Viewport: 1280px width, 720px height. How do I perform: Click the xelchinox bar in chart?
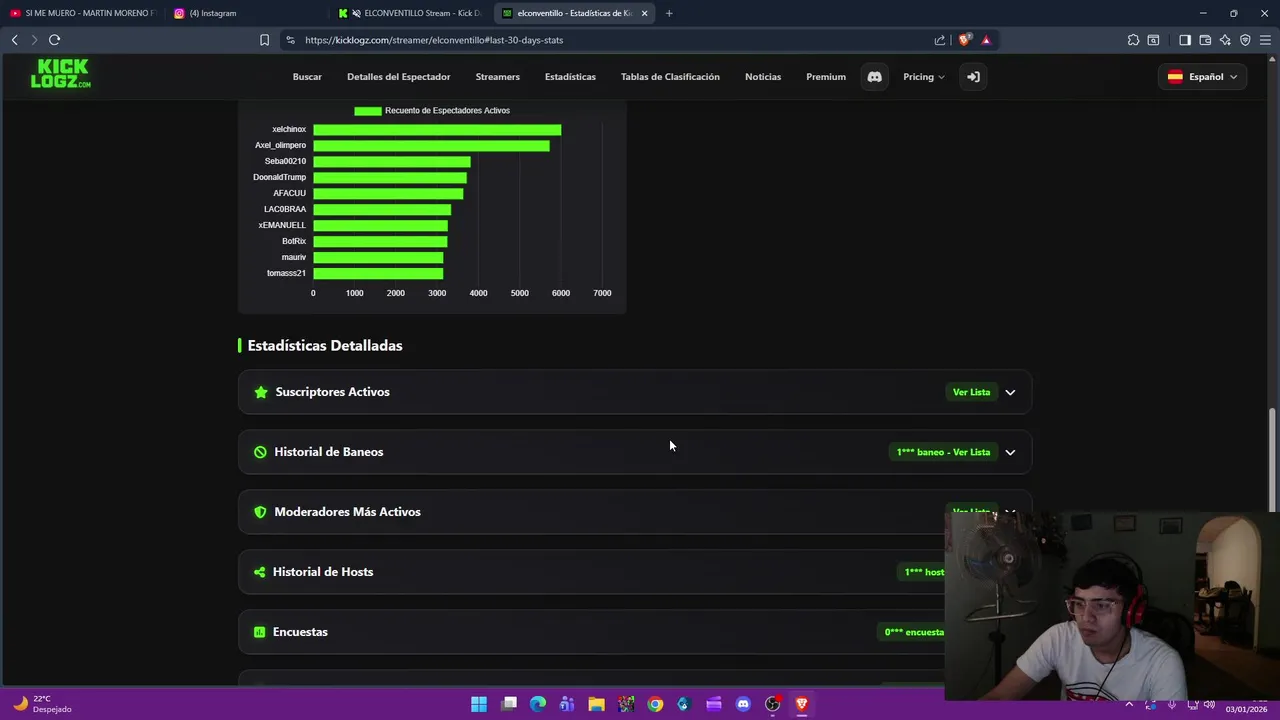(437, 129)
